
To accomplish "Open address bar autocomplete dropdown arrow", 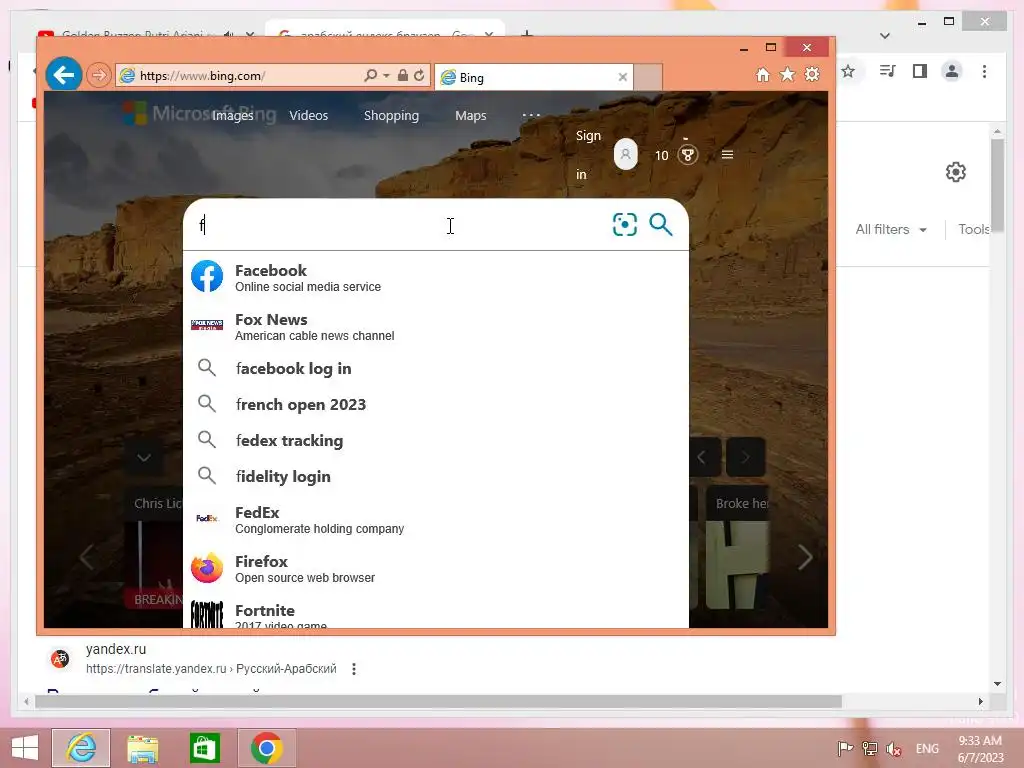I will pyautogui.click(x=386, y=76).
